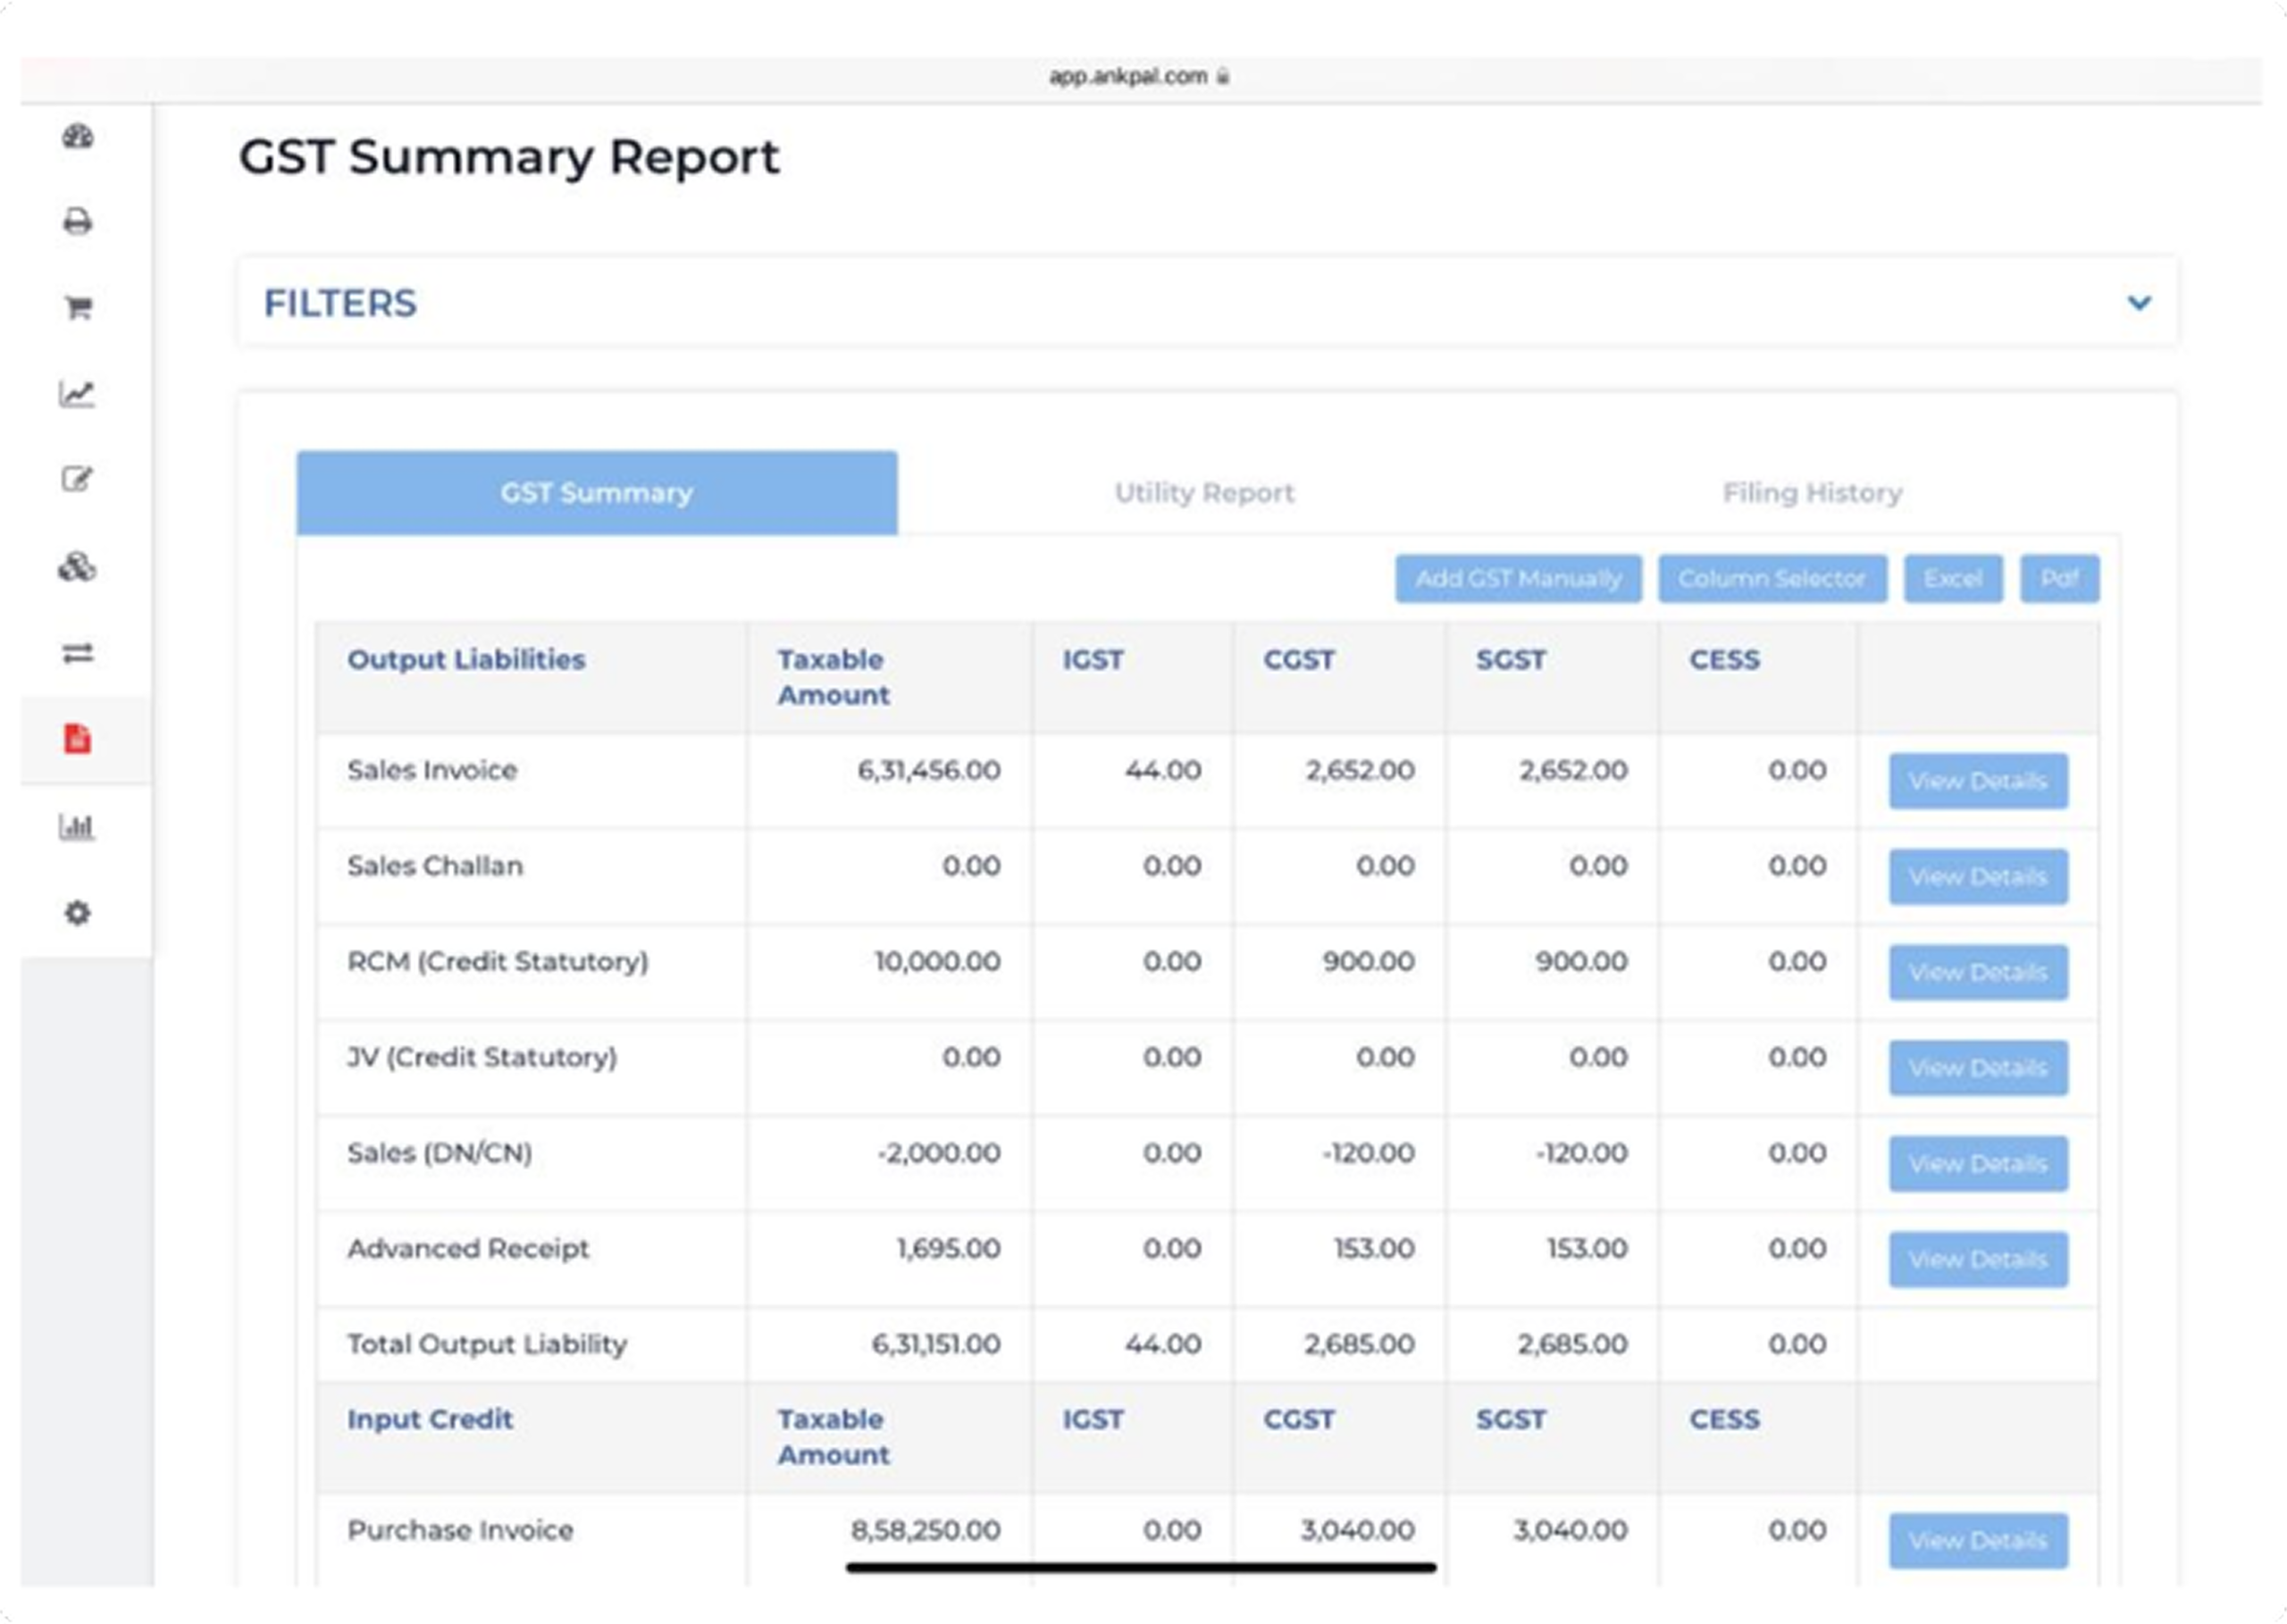Open the Filing History tab
2287x1624 pixels.
[1812, 493]
